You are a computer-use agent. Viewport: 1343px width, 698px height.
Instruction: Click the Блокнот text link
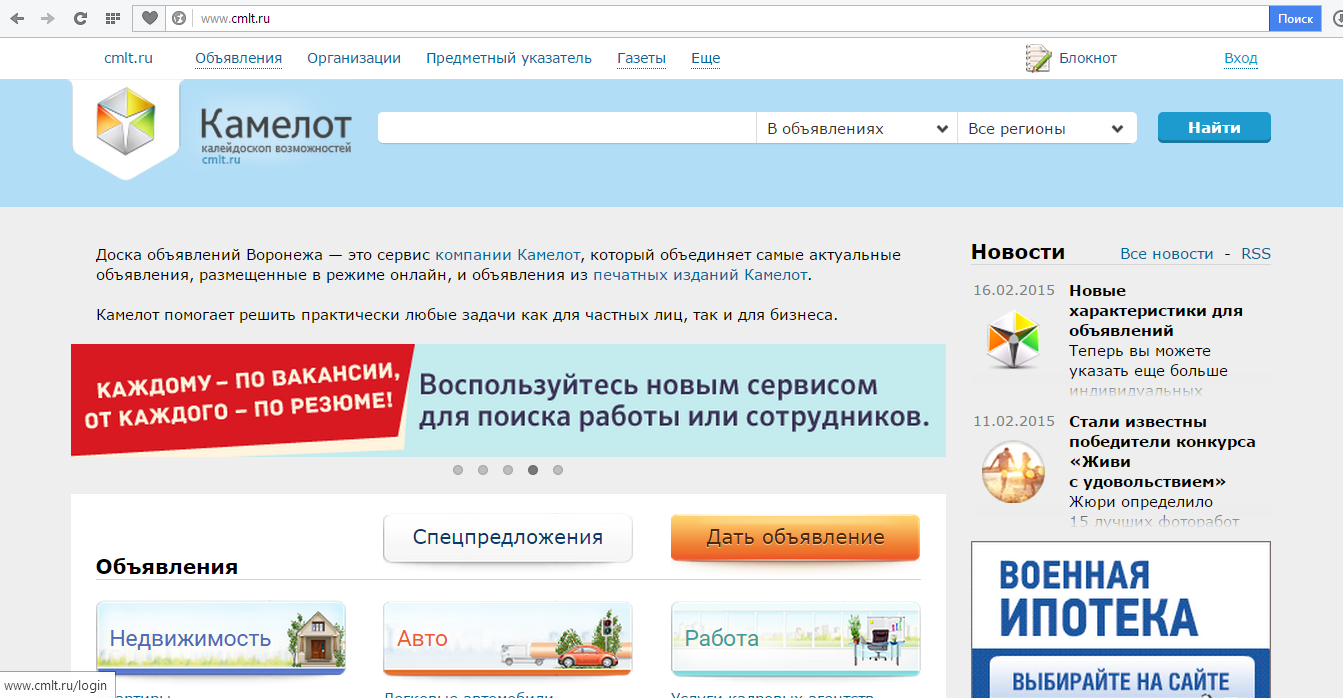coord(1088,58)
